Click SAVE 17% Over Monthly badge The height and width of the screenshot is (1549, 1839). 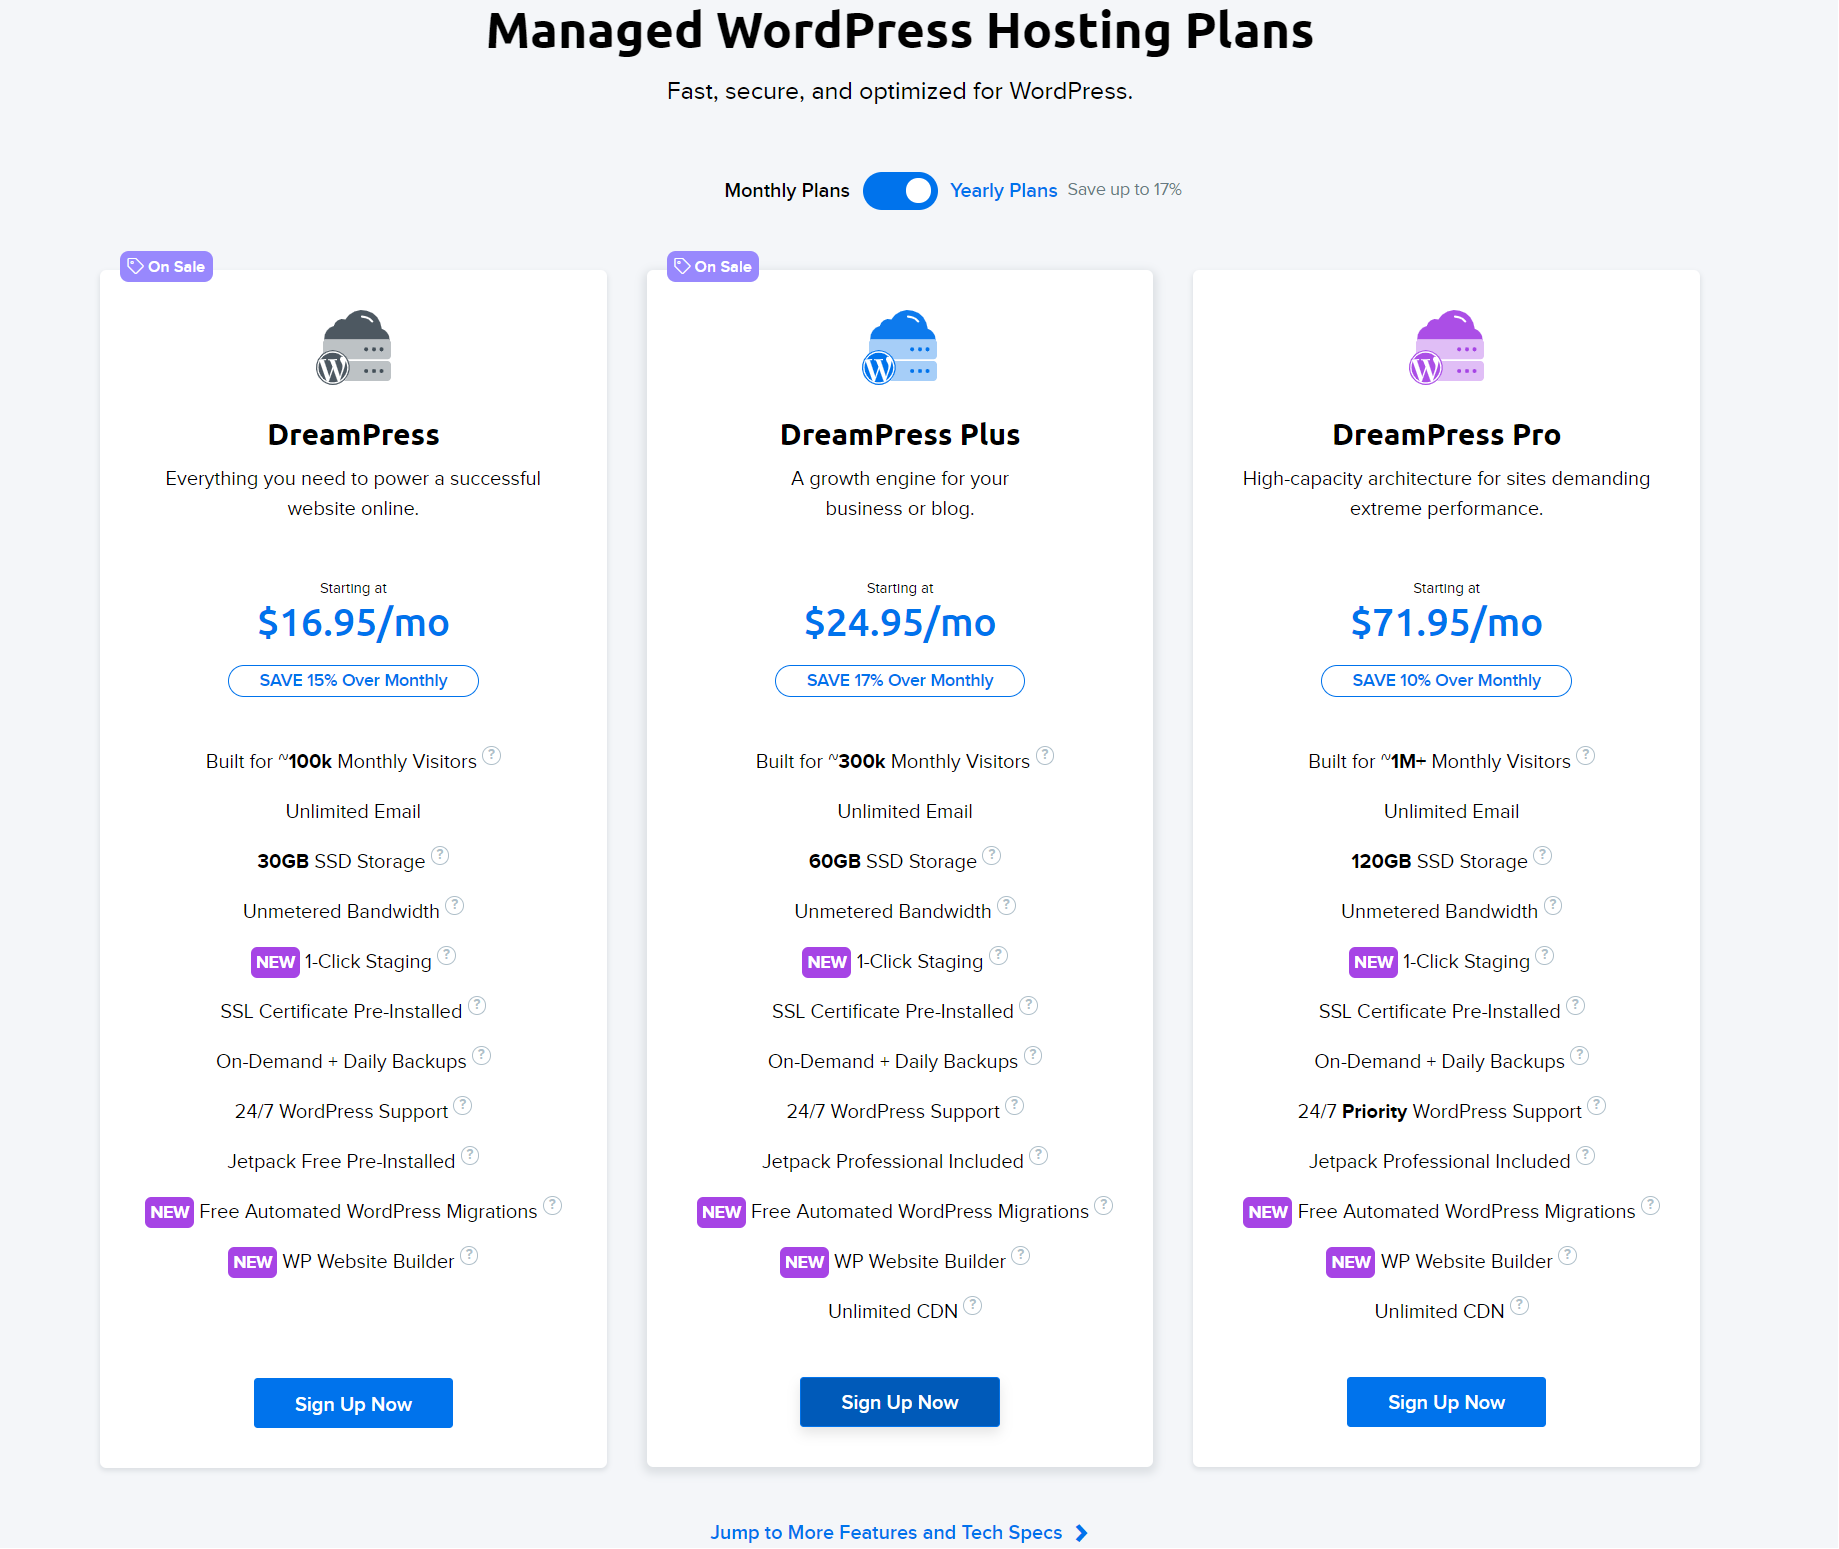click(900, 681)
